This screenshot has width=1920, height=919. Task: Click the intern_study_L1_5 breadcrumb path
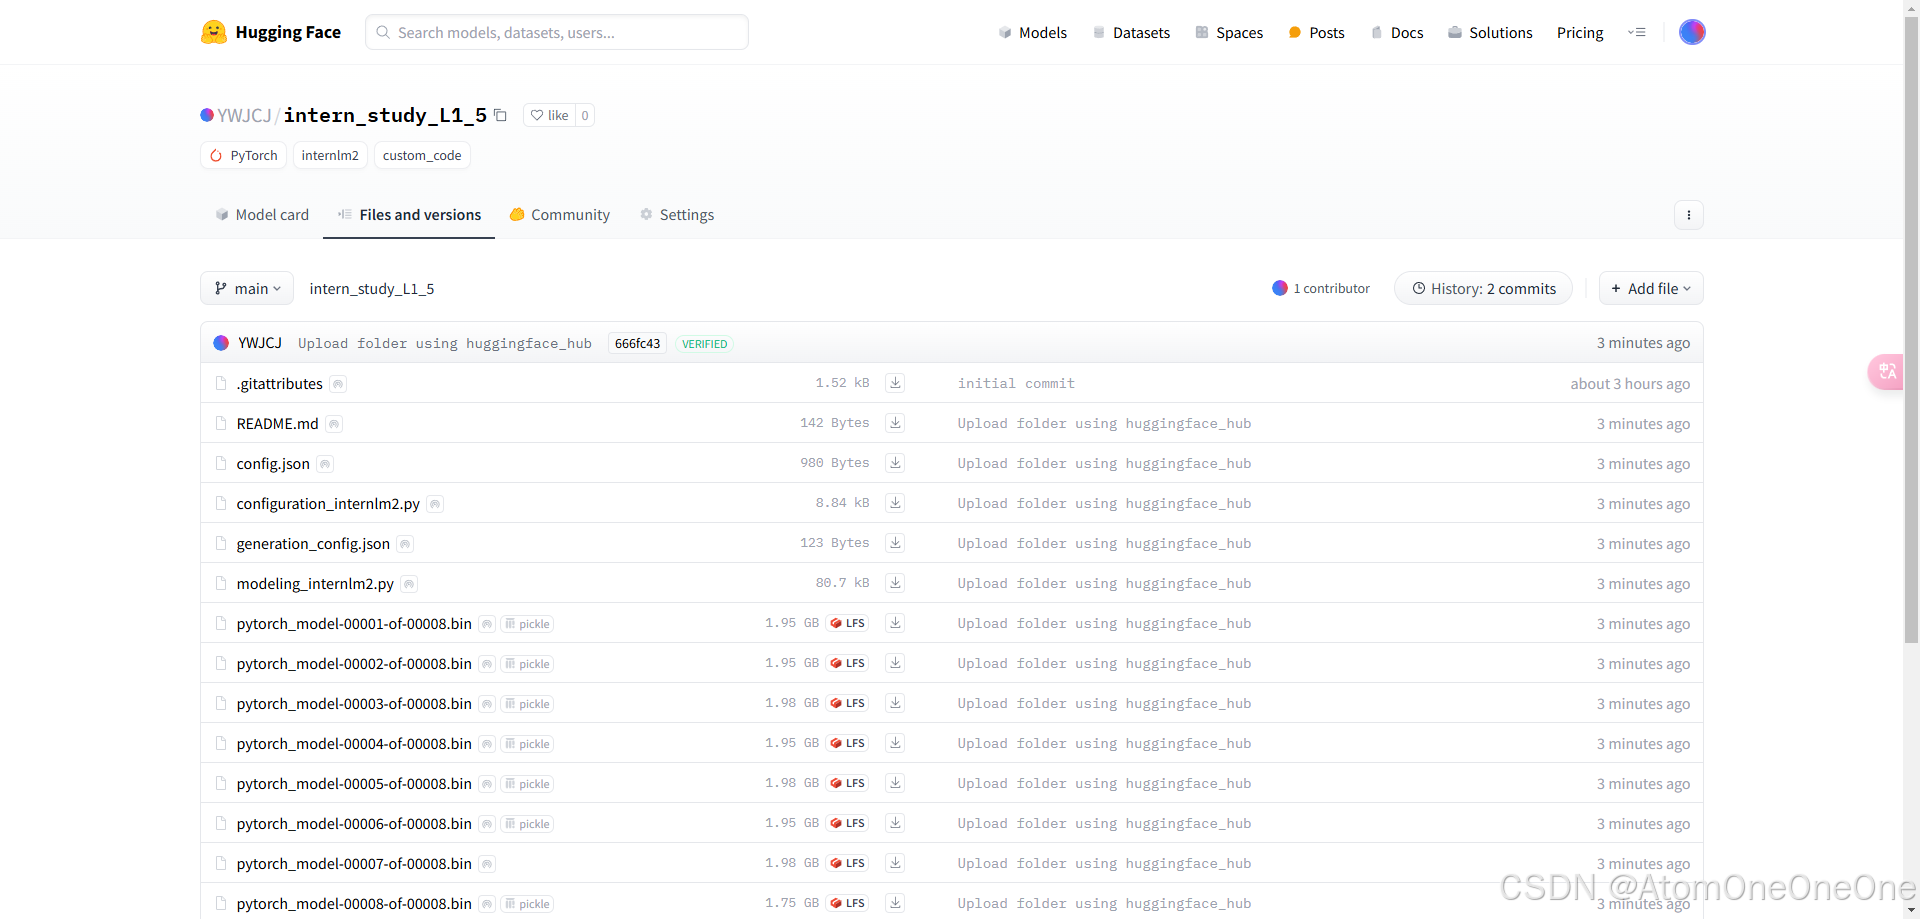coord(372,288)
